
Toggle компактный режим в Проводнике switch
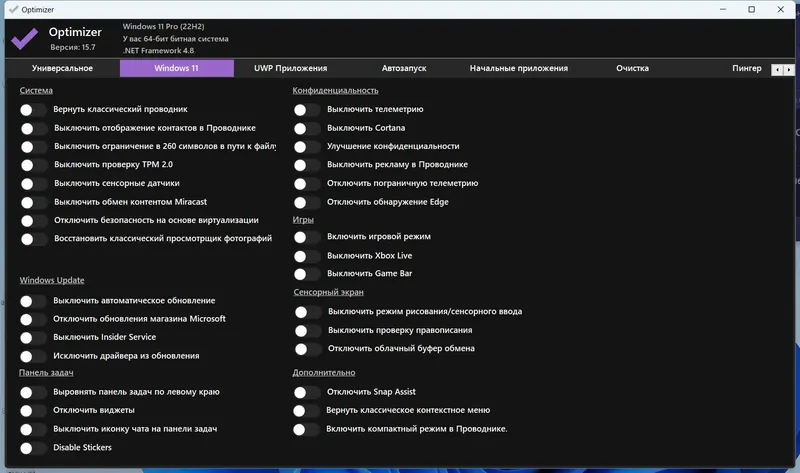pyautogui.click(x=306, y=430)
